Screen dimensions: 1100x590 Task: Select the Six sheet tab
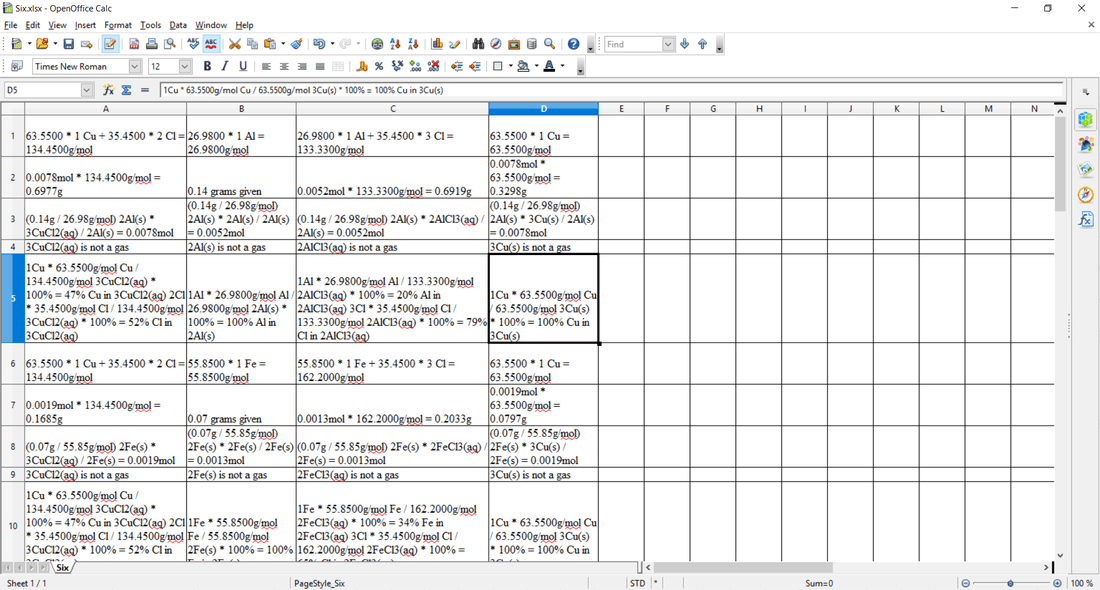[62, 568]
